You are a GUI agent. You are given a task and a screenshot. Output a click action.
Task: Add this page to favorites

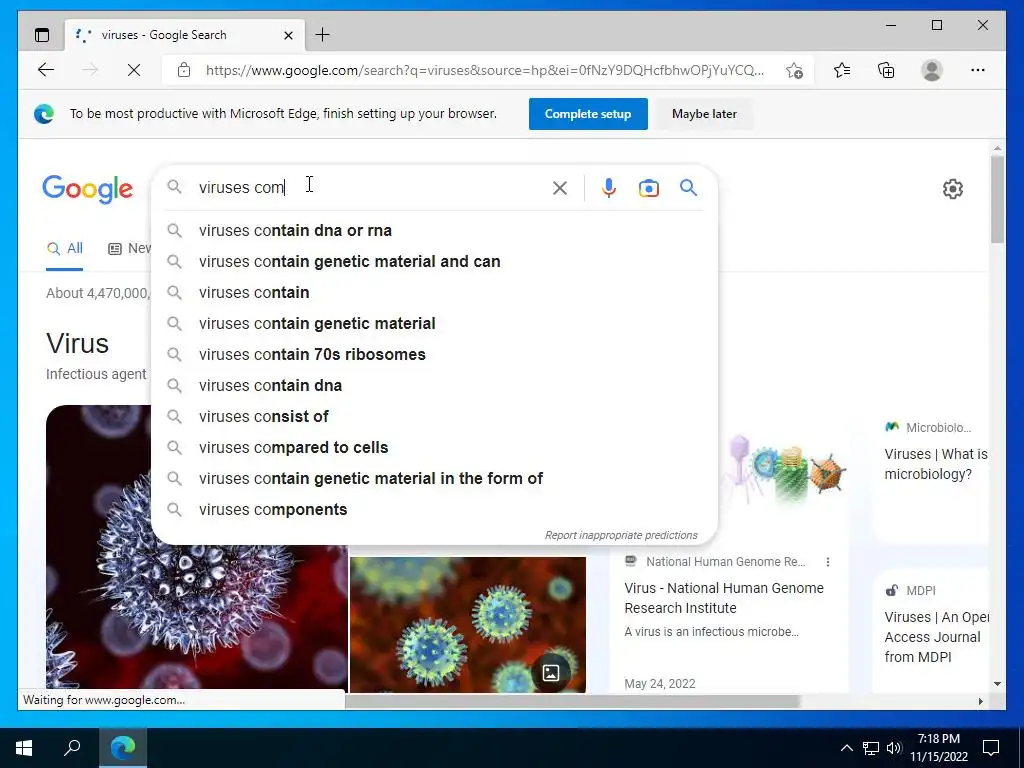(795, 71)
